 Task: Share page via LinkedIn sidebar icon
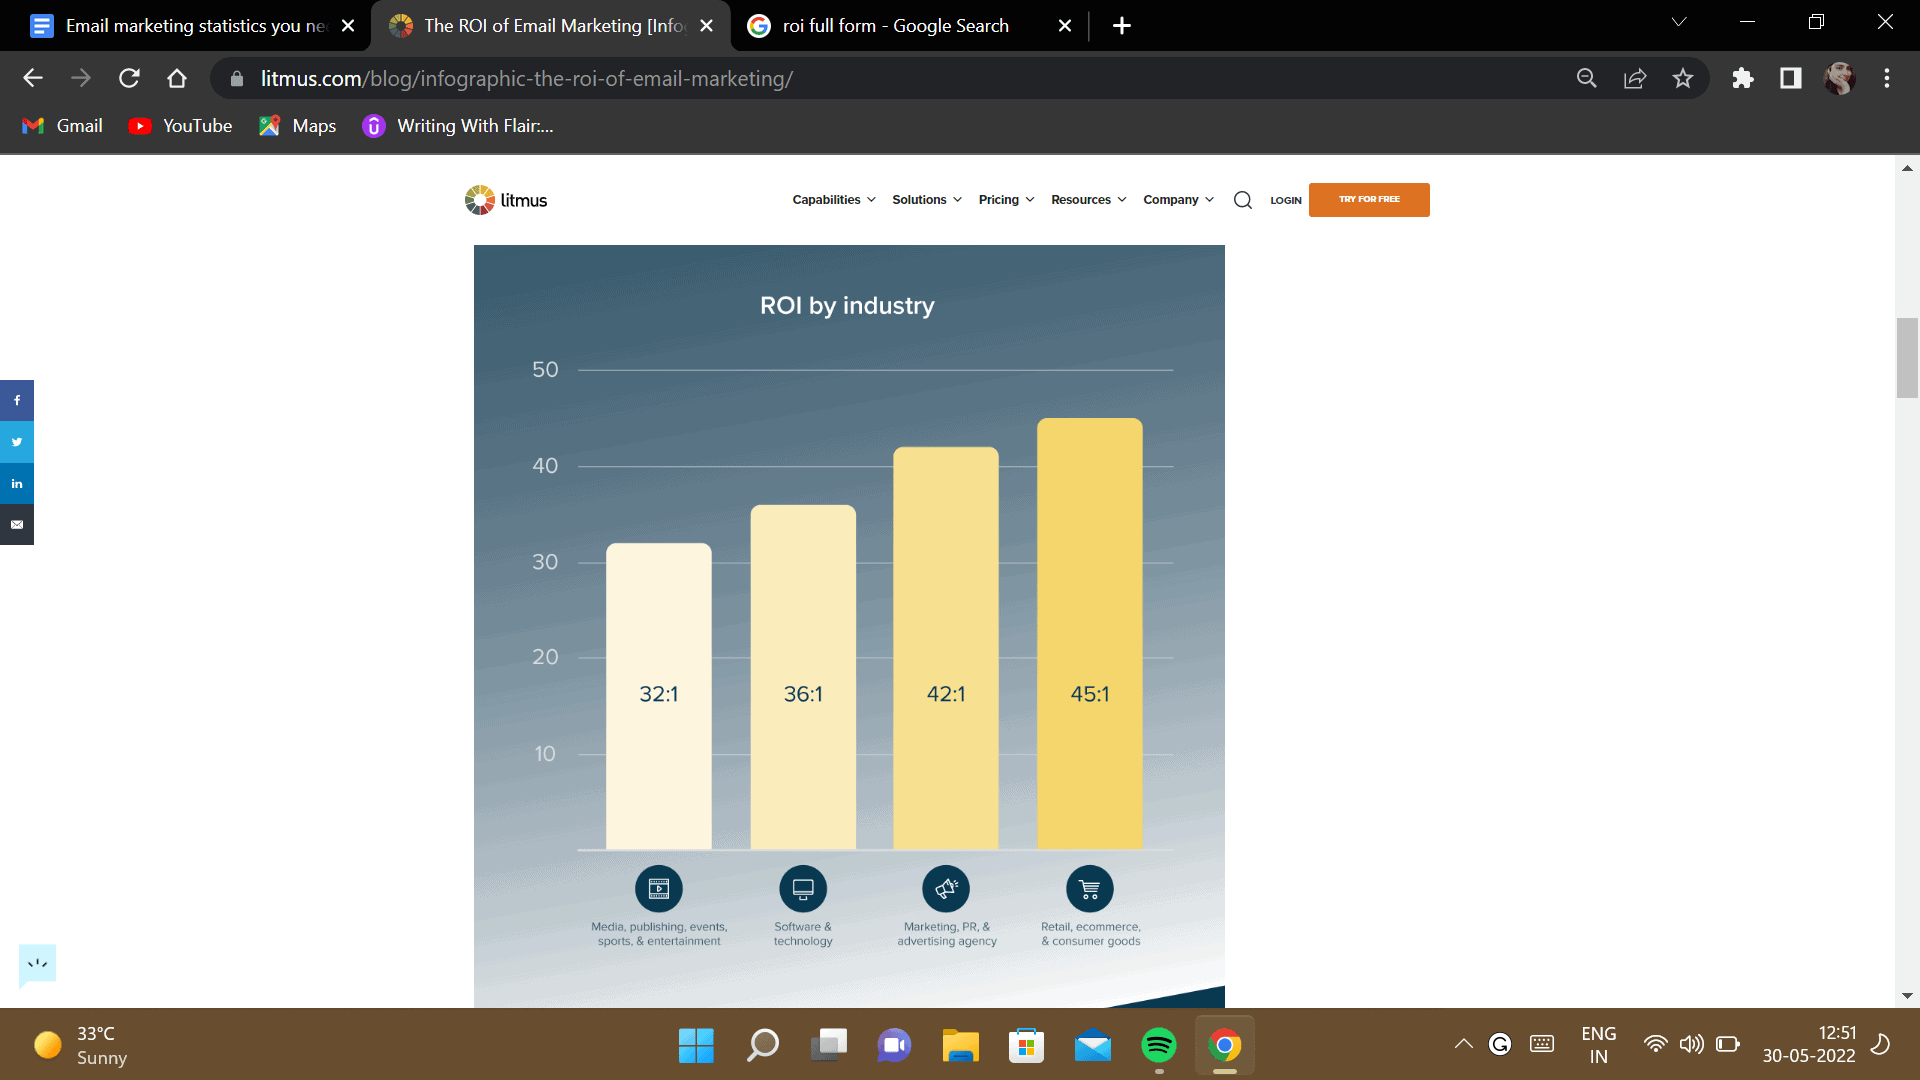[17, 483]
